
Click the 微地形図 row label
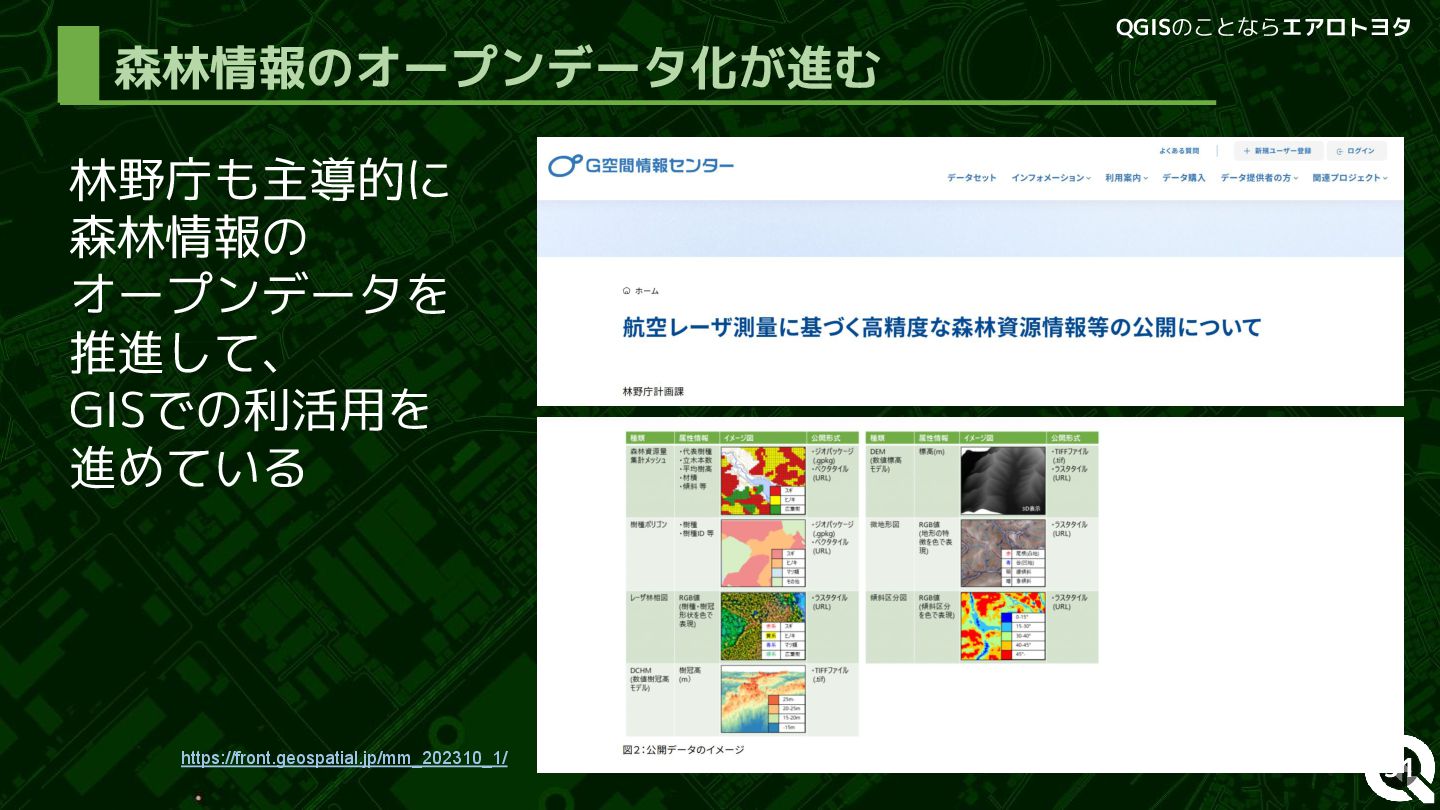click(885, 525)
